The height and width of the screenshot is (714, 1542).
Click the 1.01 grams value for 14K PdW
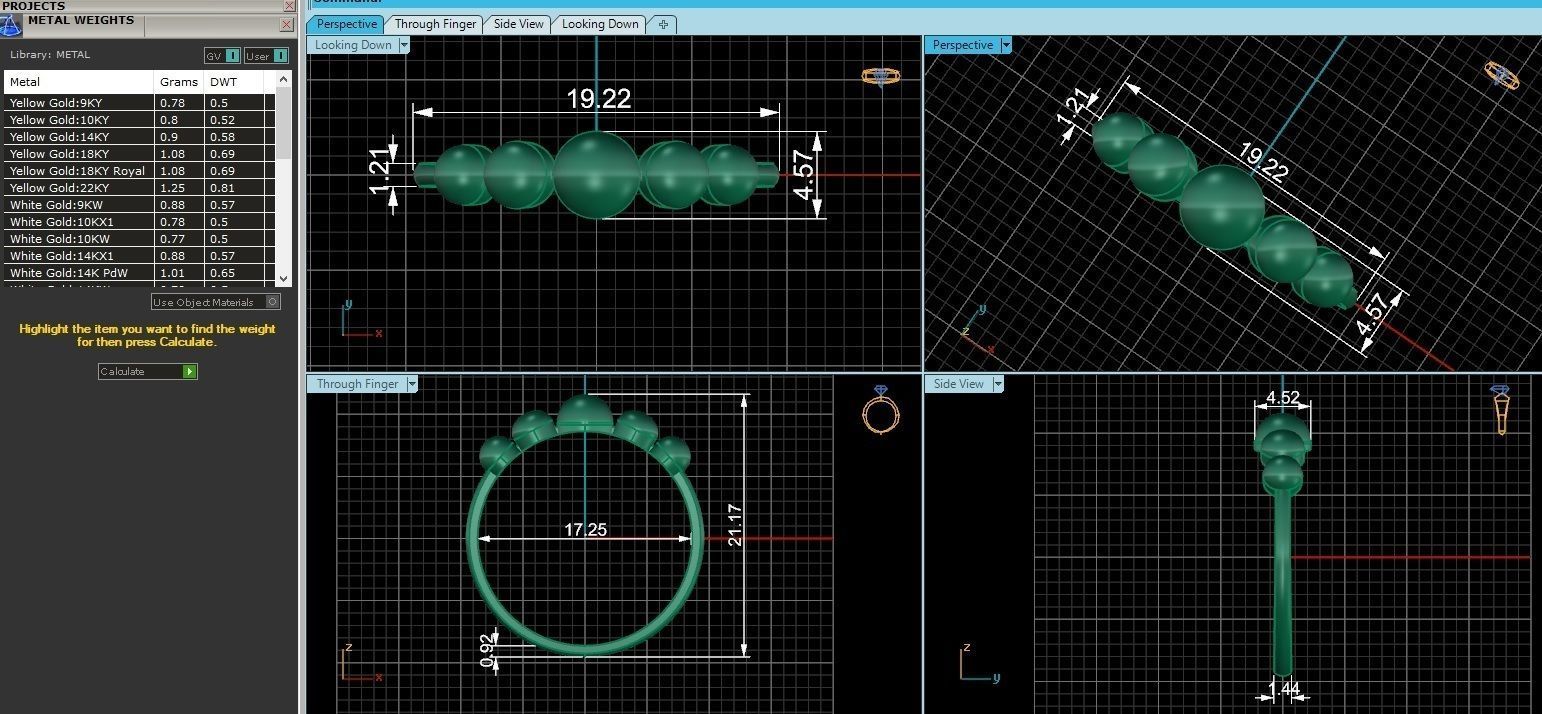pos(173,273)
